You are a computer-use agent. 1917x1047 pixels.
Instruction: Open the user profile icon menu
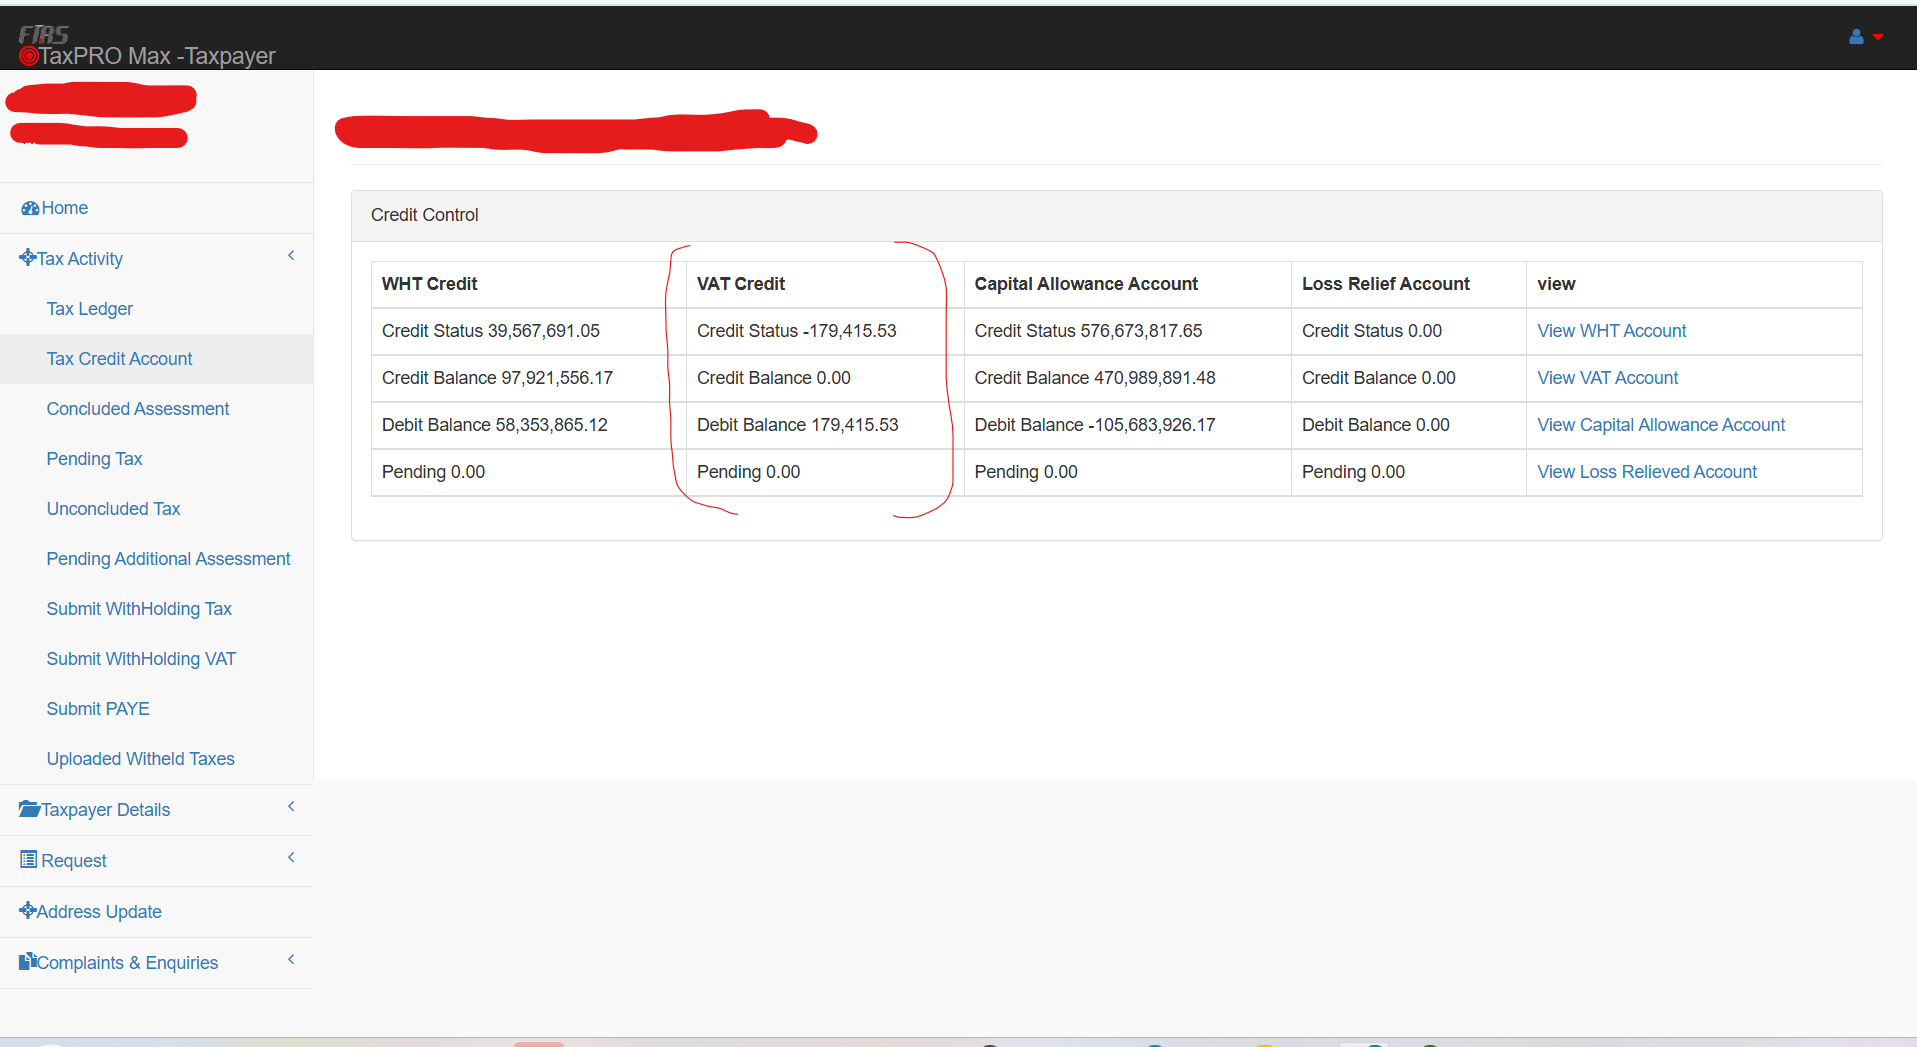point(1856,37)
